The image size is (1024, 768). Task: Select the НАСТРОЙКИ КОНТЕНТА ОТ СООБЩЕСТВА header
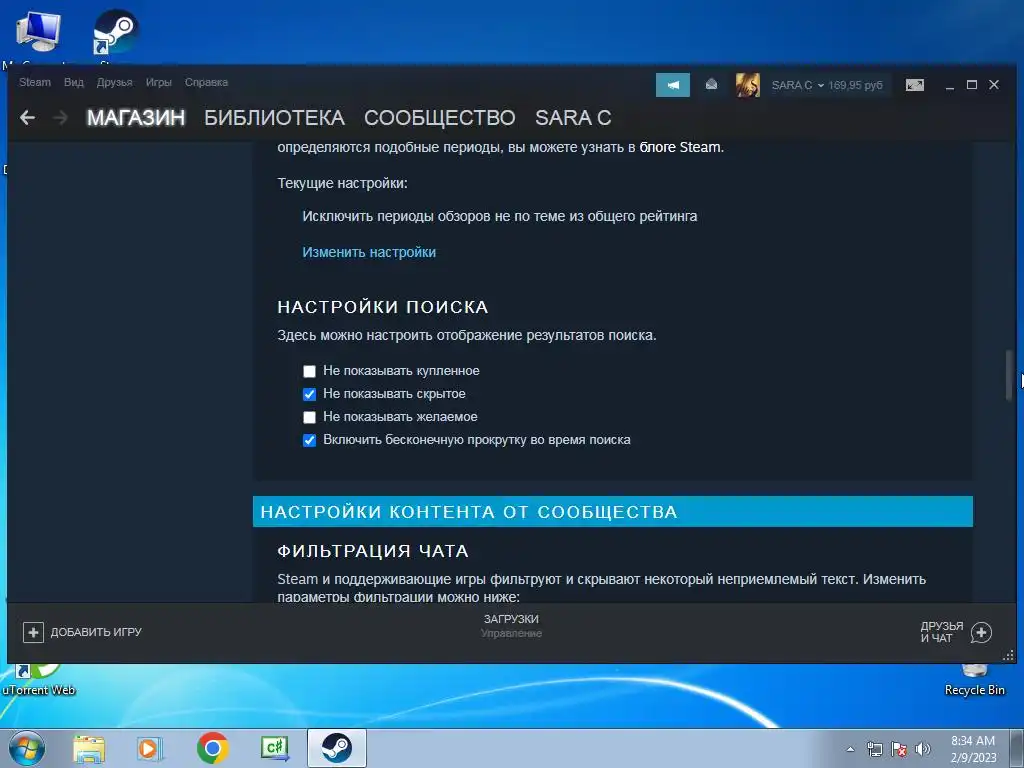coord(613,511)
